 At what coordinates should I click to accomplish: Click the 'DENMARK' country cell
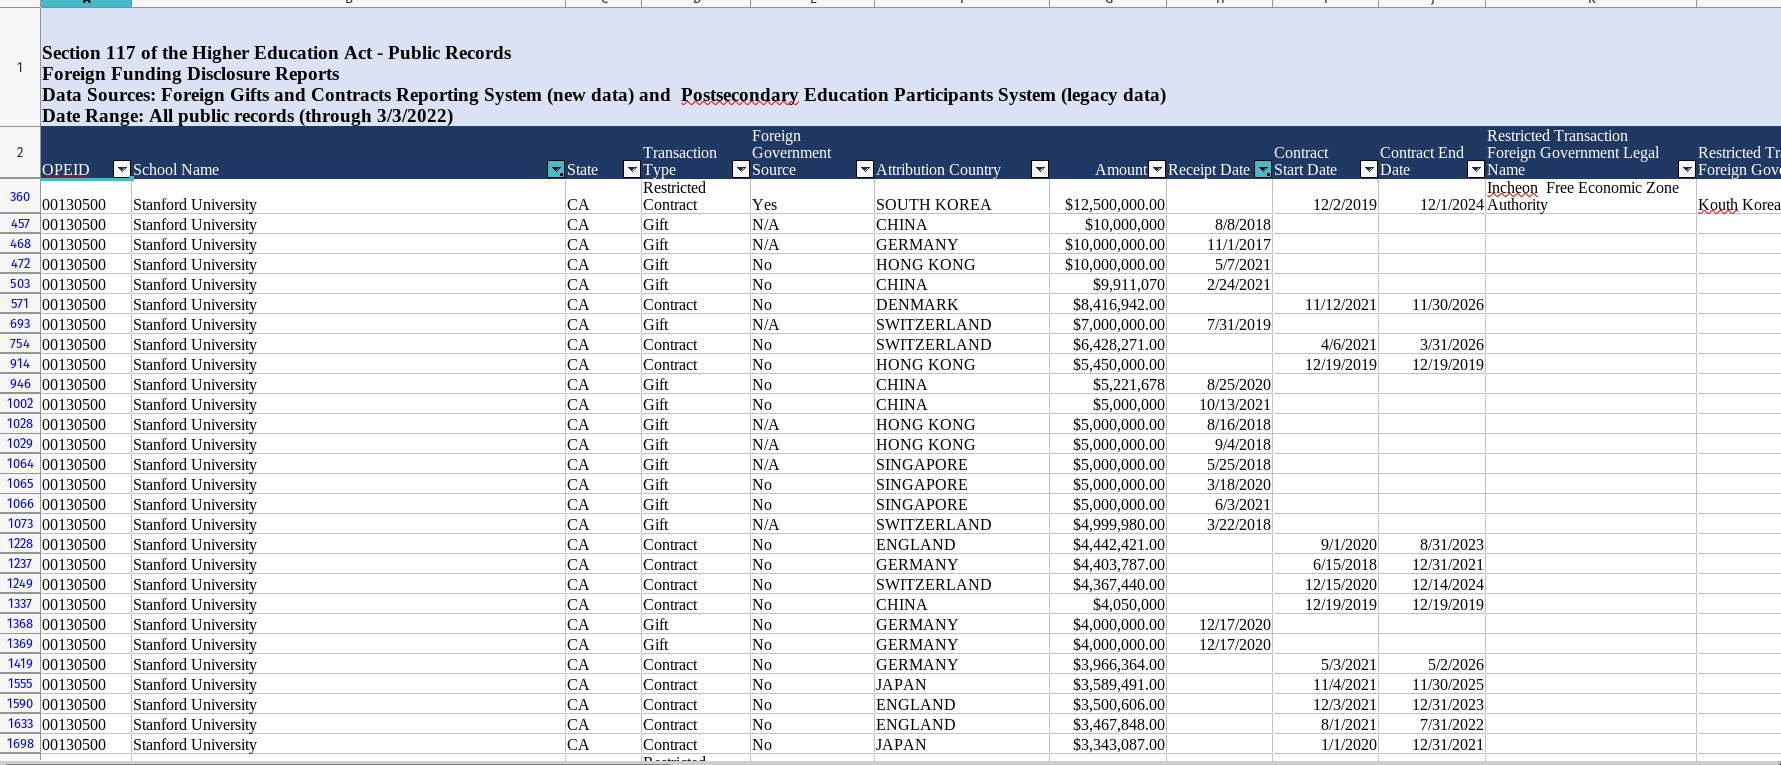pos(962,305)
